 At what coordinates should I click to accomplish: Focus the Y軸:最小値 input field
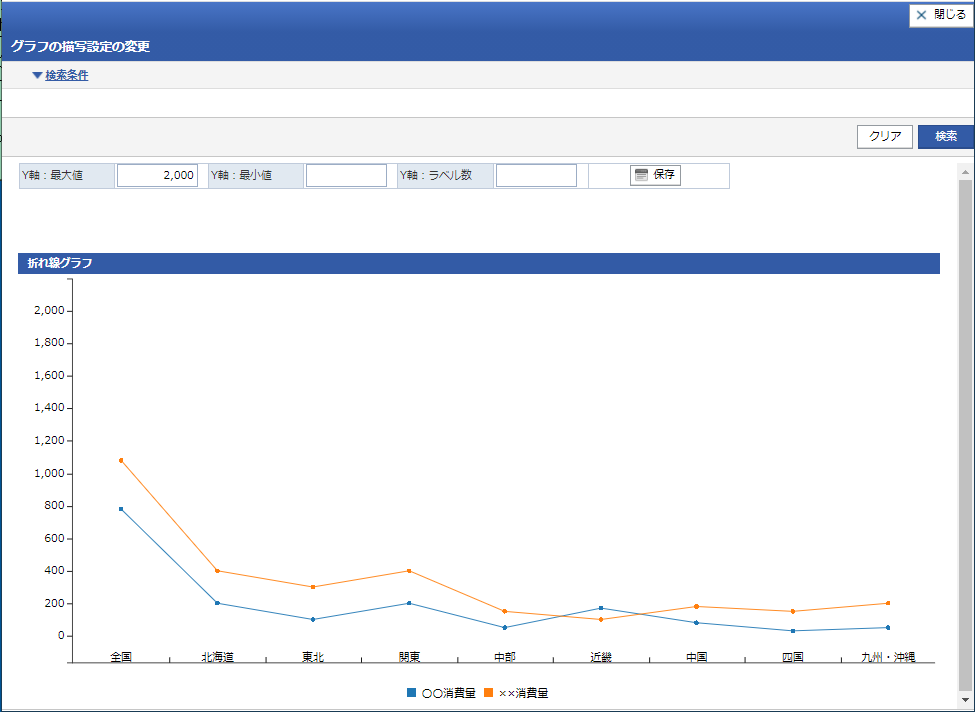(x=346, y=175)
